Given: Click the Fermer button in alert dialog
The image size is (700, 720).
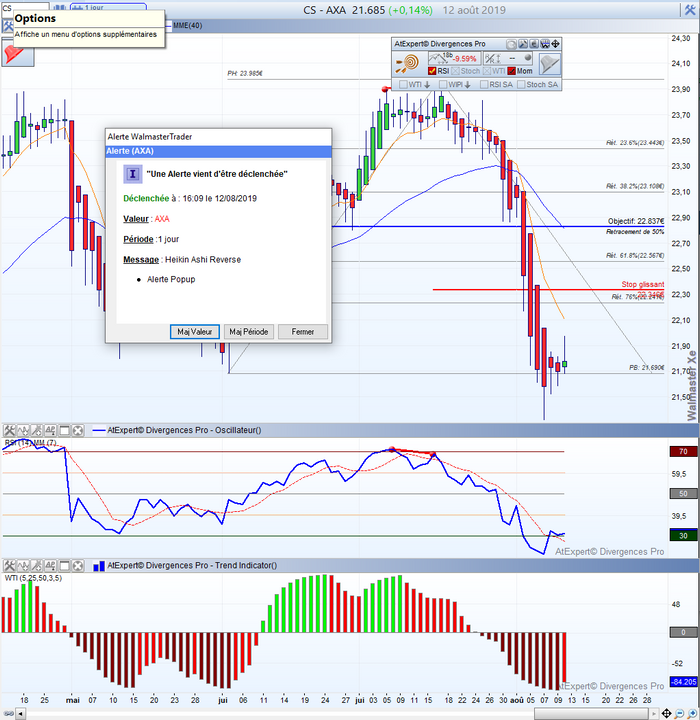Looking at the screenshot, I should coord(303,332).
